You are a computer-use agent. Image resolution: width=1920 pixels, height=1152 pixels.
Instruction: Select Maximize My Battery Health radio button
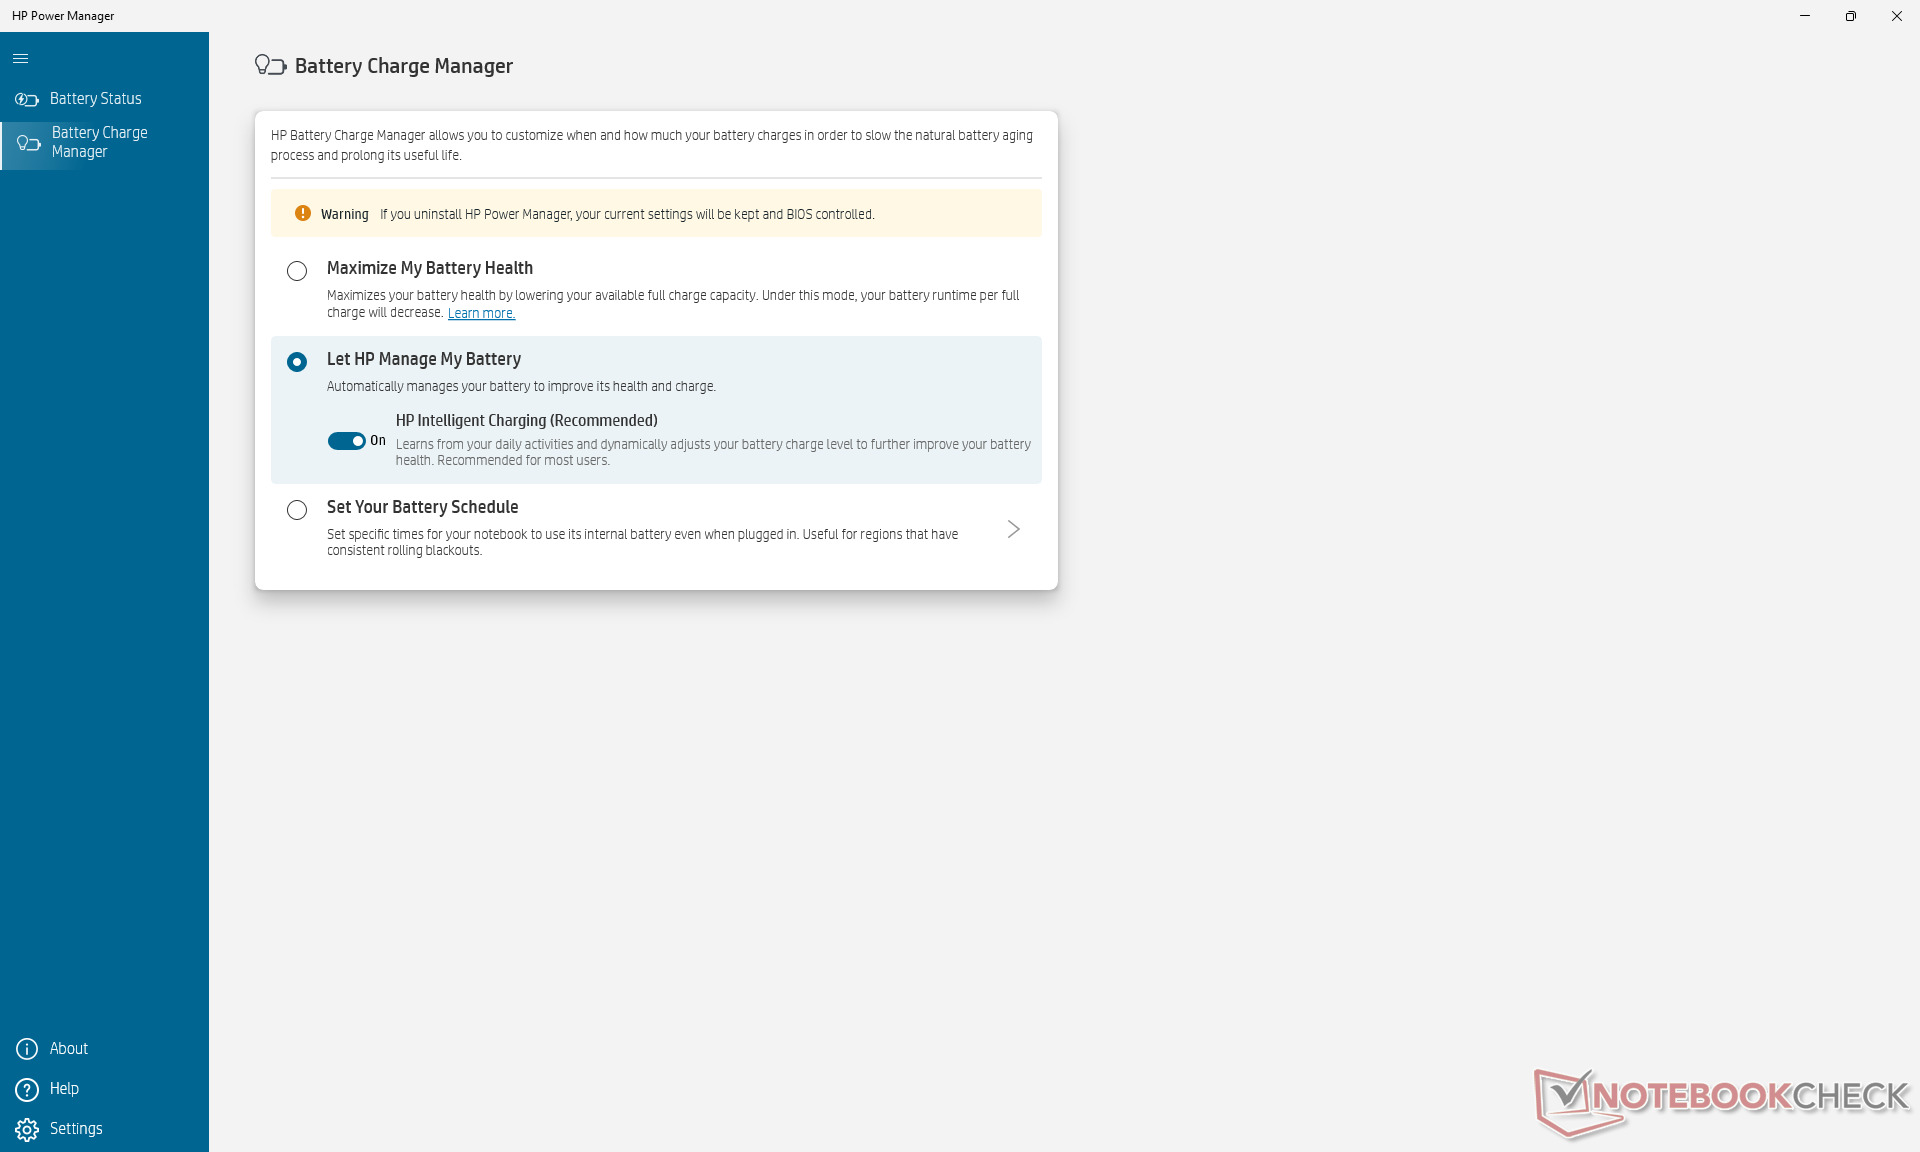[x=297, y=271]
